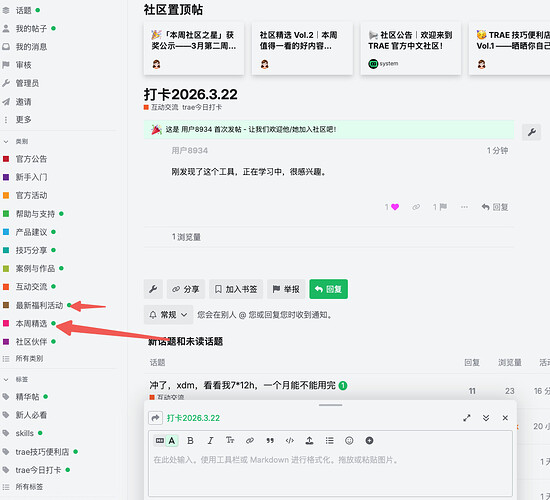Collapse the 类别 section header

tap(16, 141)
